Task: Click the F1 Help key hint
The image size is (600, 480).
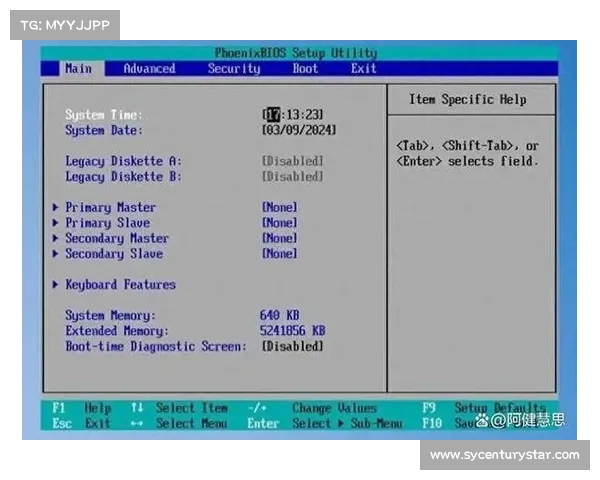Action: (x=82, y=408)
